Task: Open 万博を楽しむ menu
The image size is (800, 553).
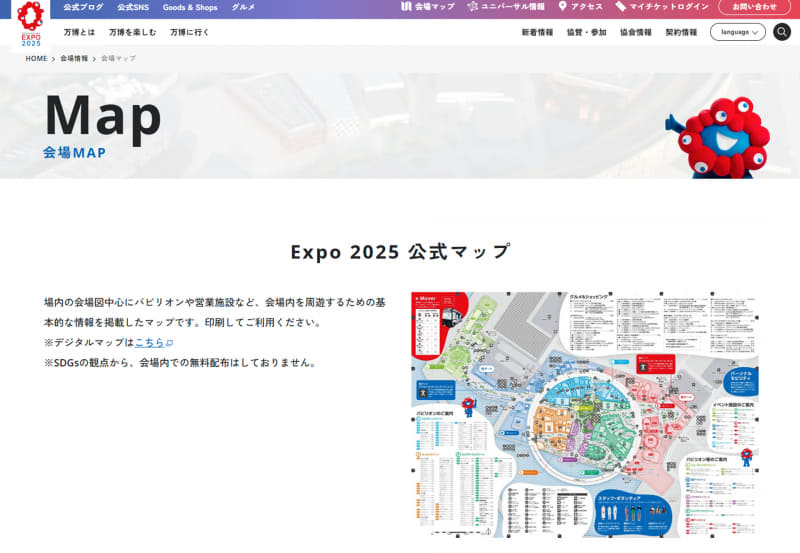Action: coord(133,32)
